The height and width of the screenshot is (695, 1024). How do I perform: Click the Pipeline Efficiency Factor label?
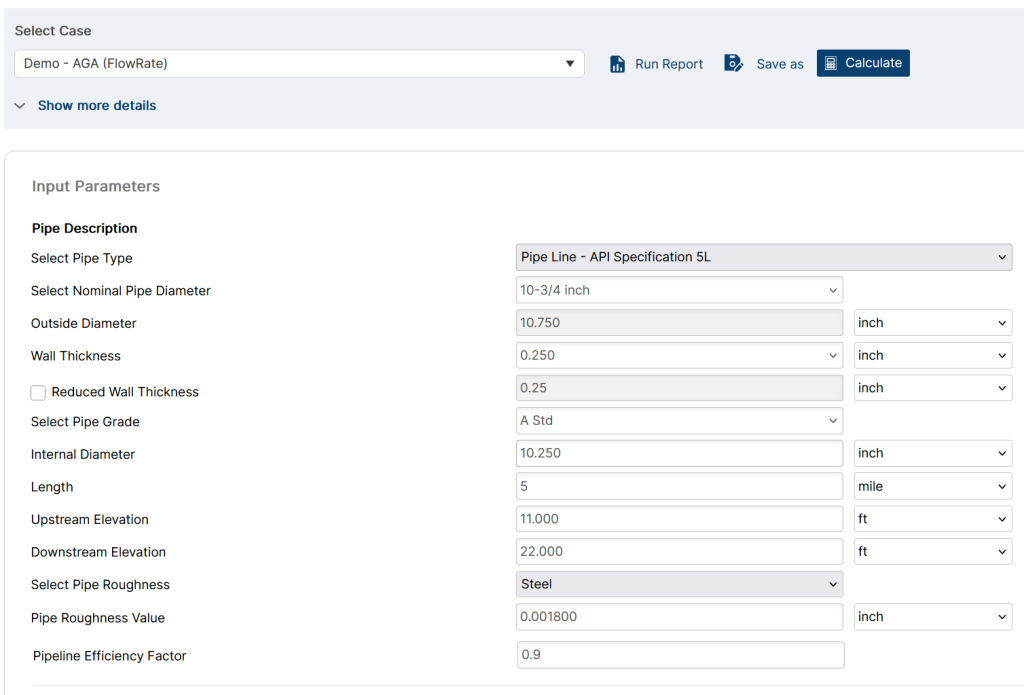(x=110, y=656)
